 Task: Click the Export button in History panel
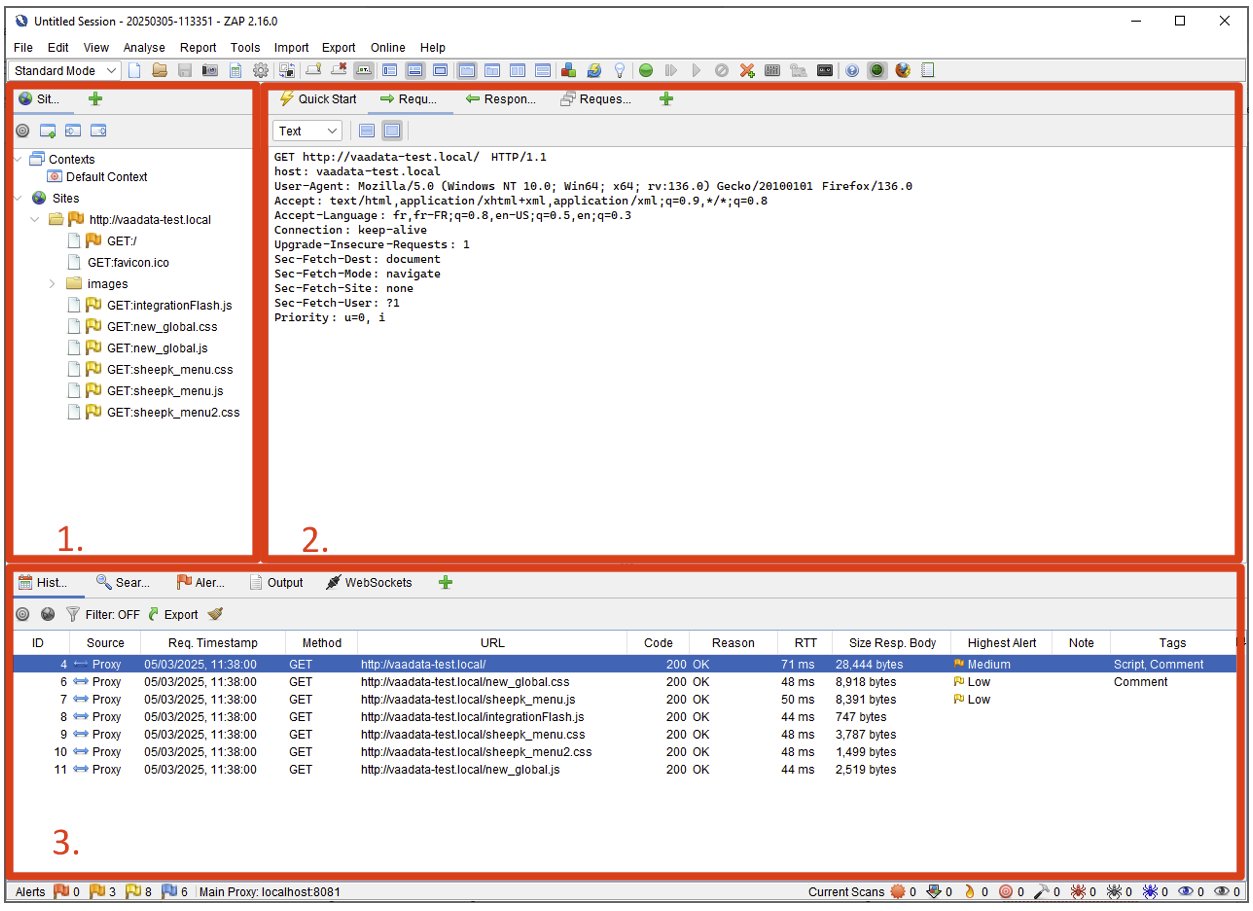click(x=173, y=615)
